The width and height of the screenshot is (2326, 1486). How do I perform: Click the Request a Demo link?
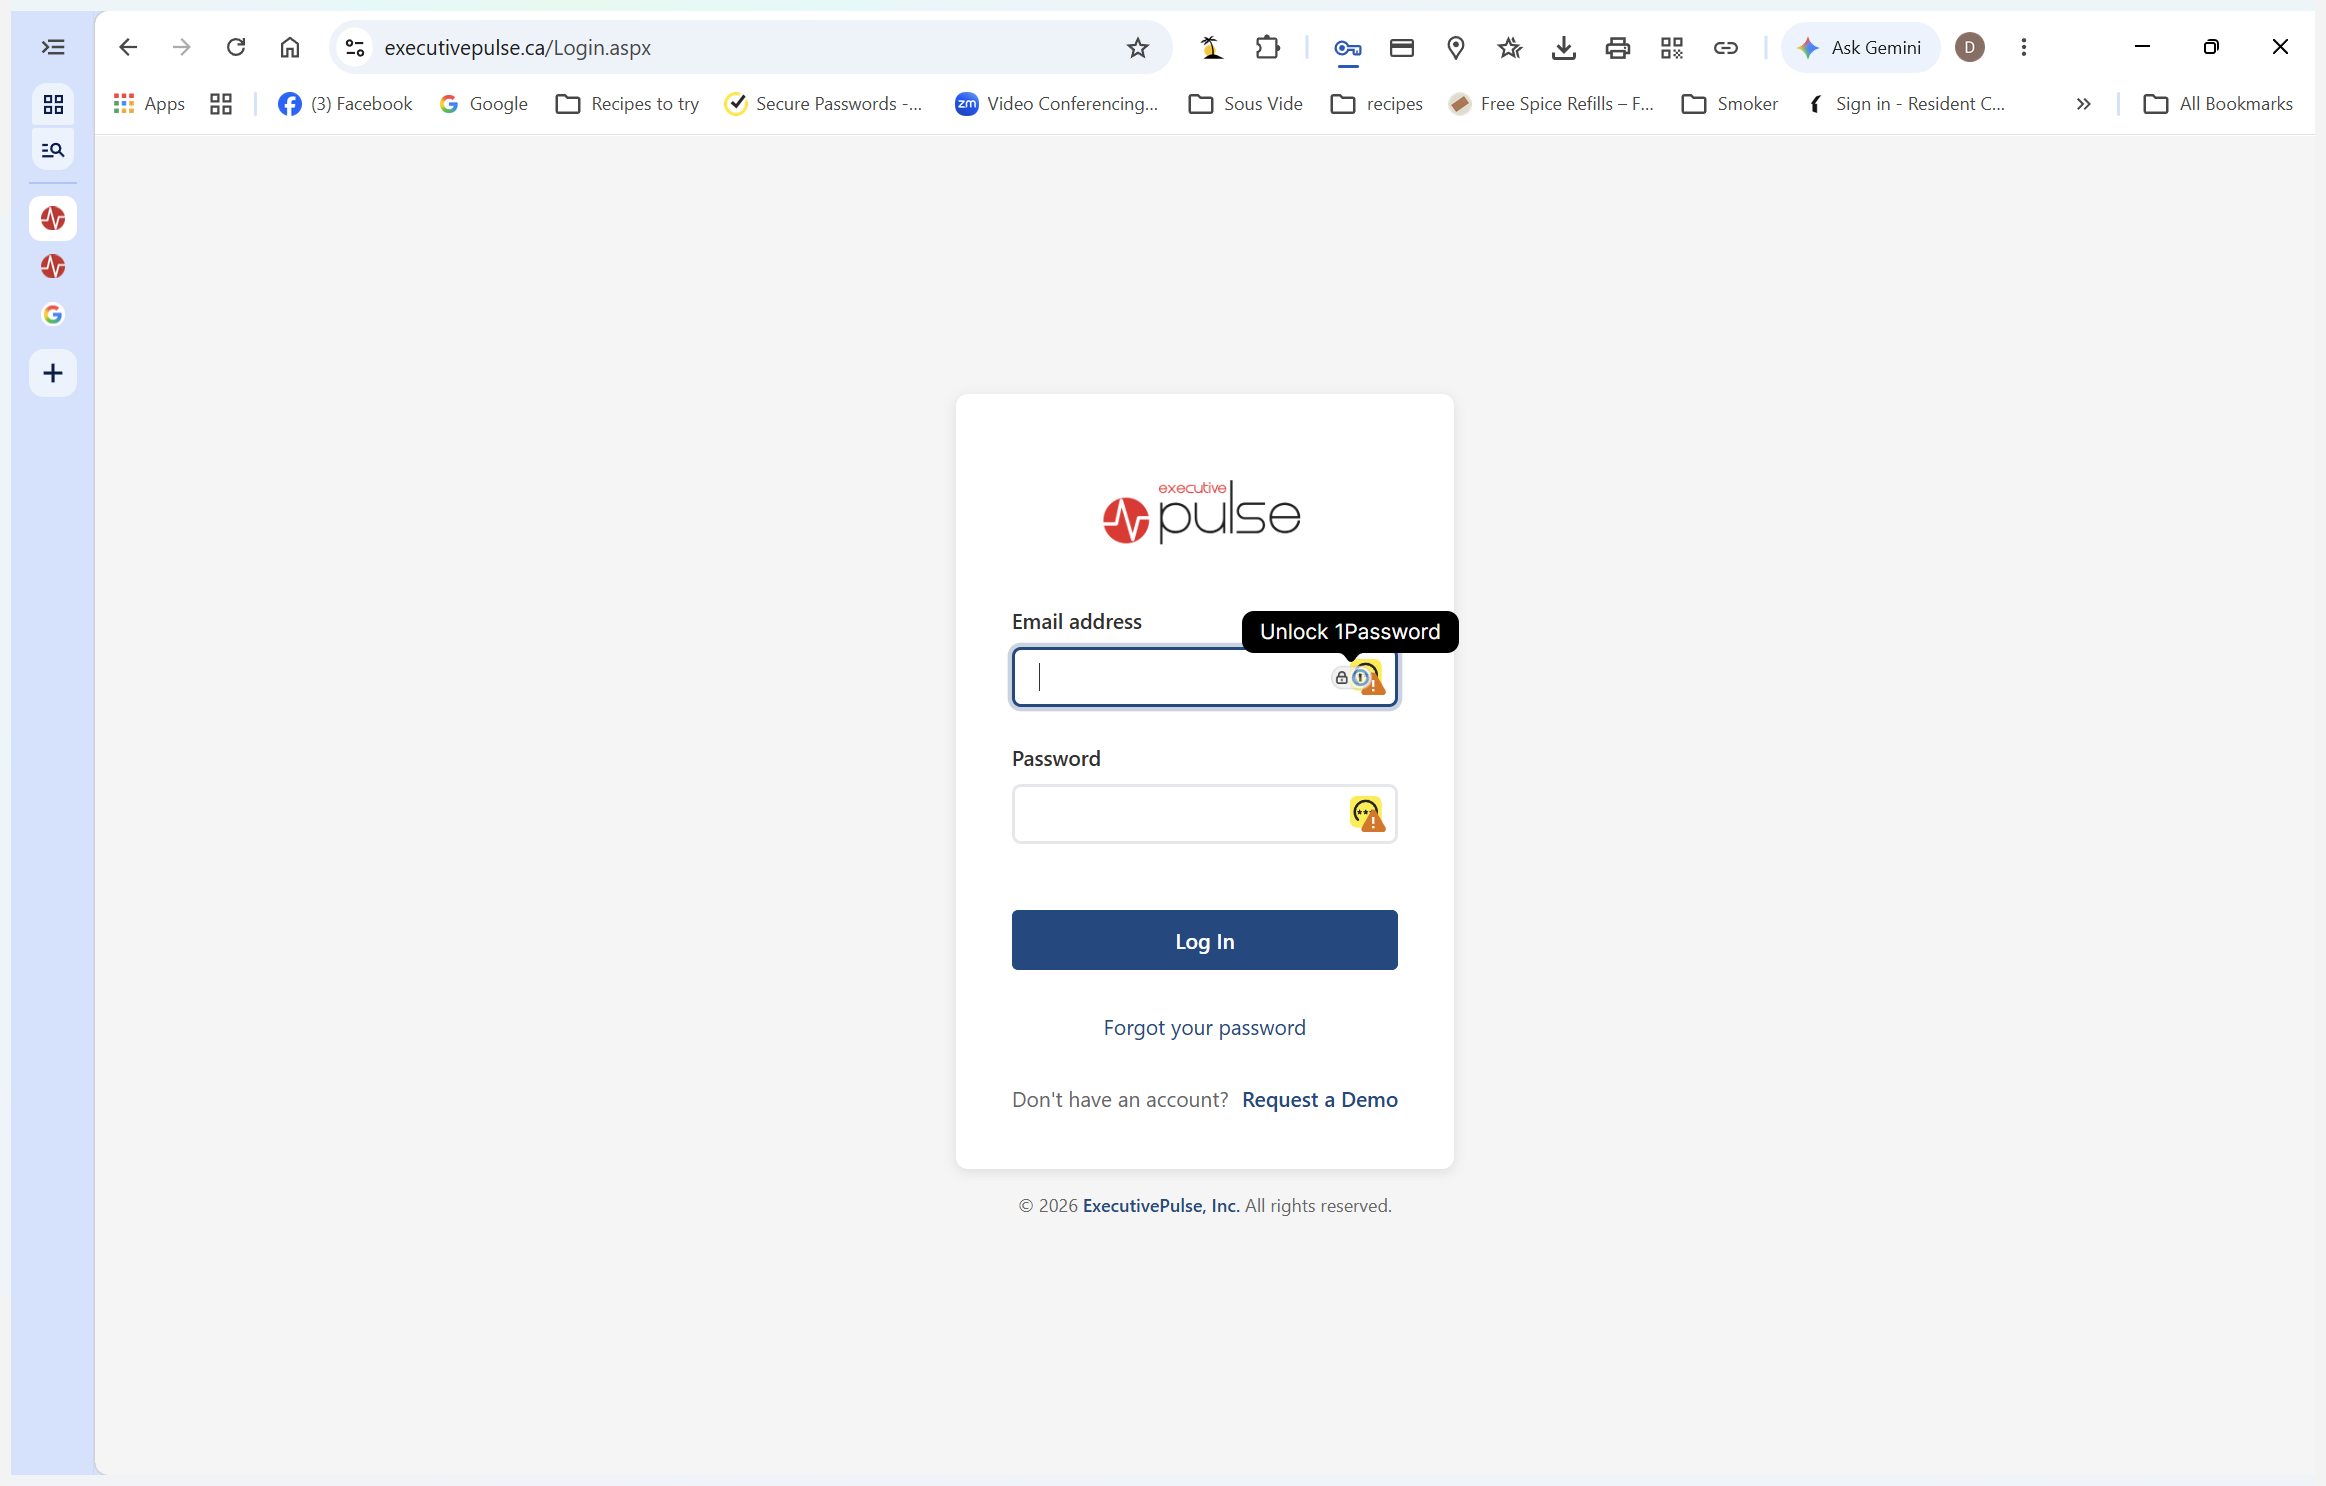[1320, 1100]
